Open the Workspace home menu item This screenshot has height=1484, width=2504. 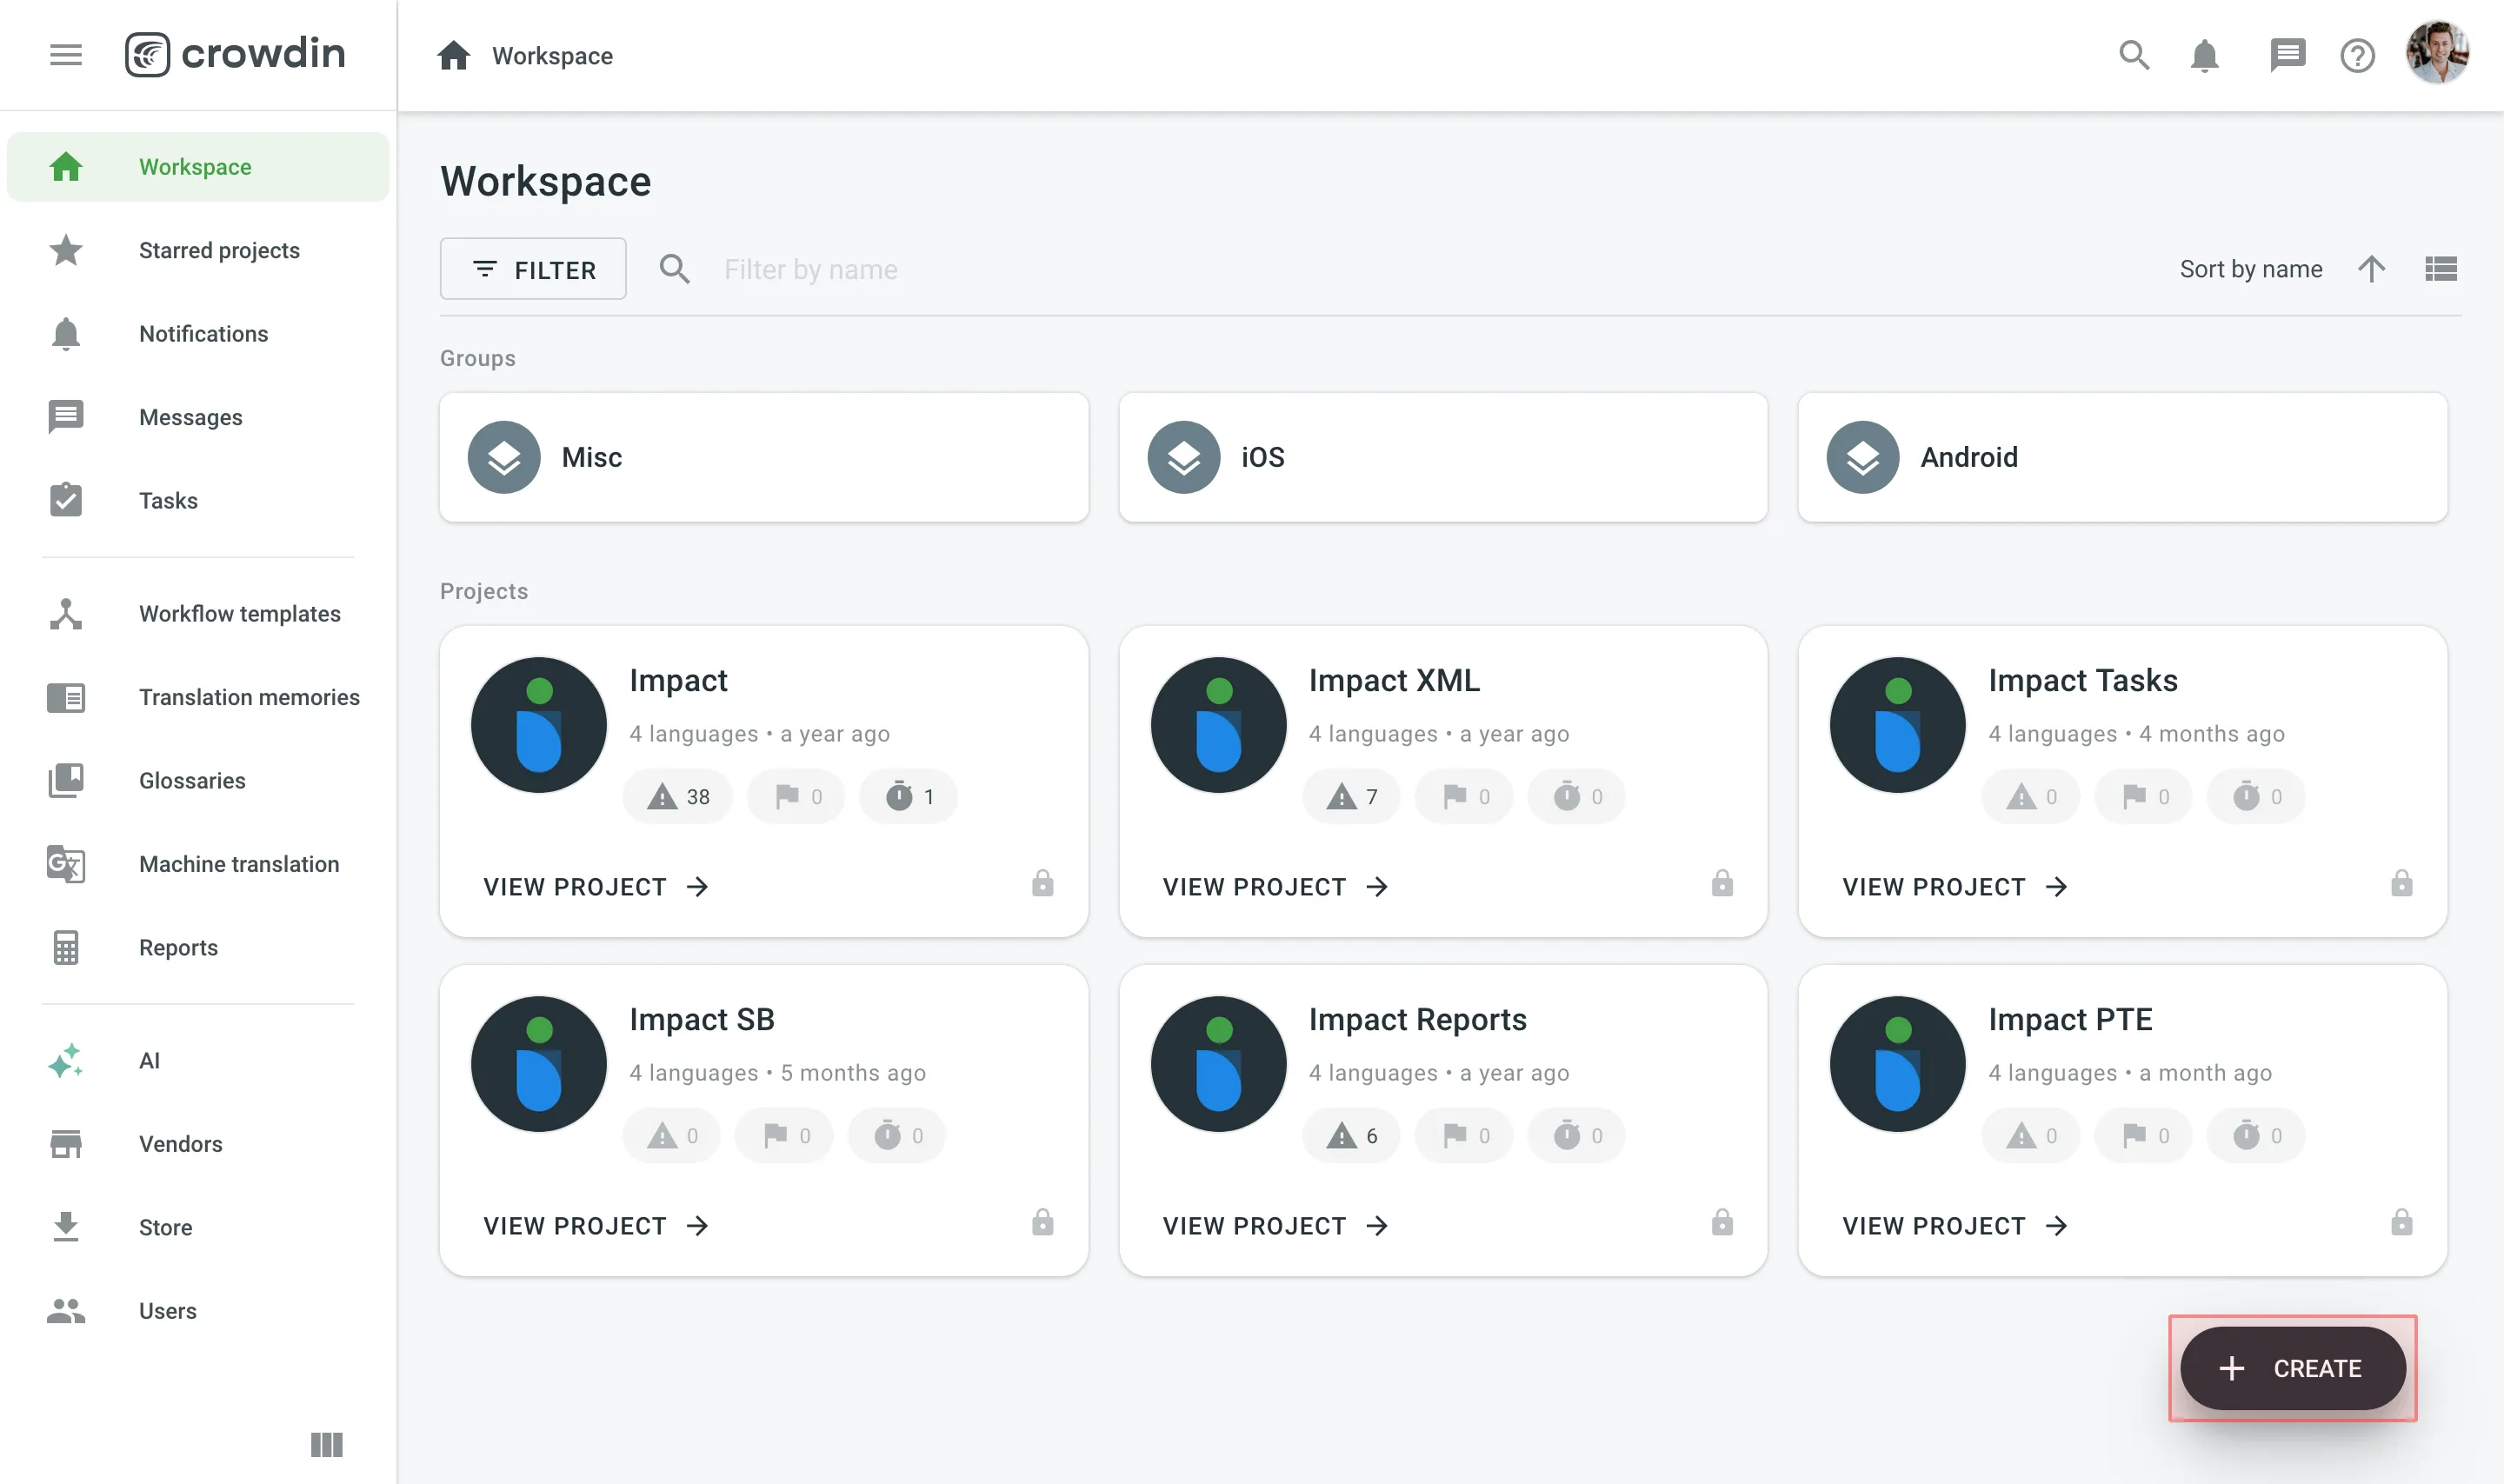click(x=195, y=166)
